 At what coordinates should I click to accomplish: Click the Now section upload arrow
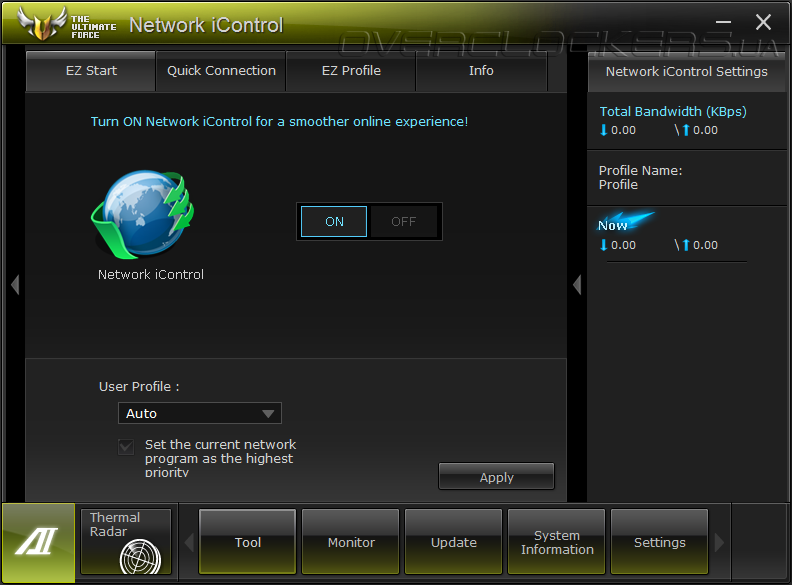(x=685, y=245)
